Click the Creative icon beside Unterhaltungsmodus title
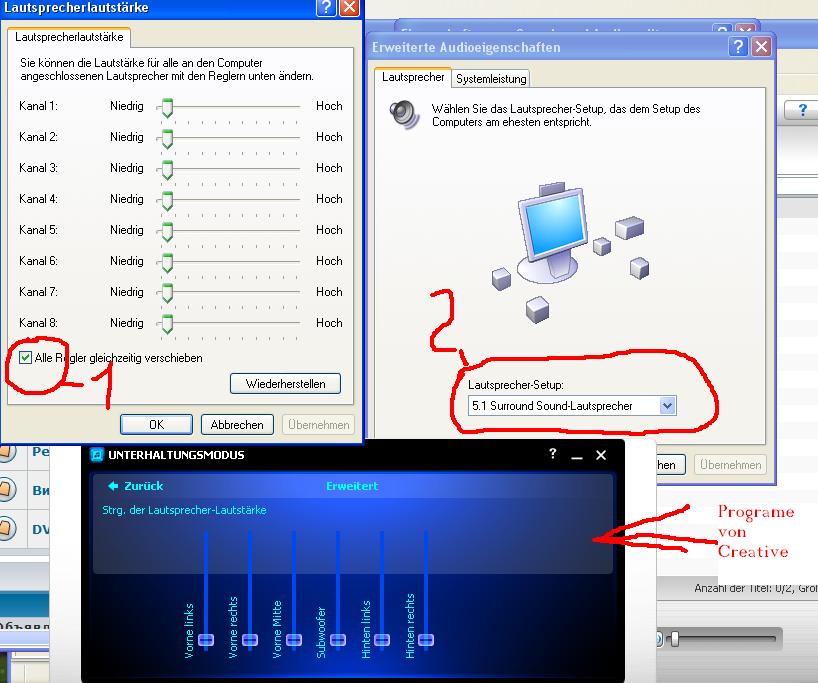This screenshot has height=683, width=818. click(x=98, y=455)
